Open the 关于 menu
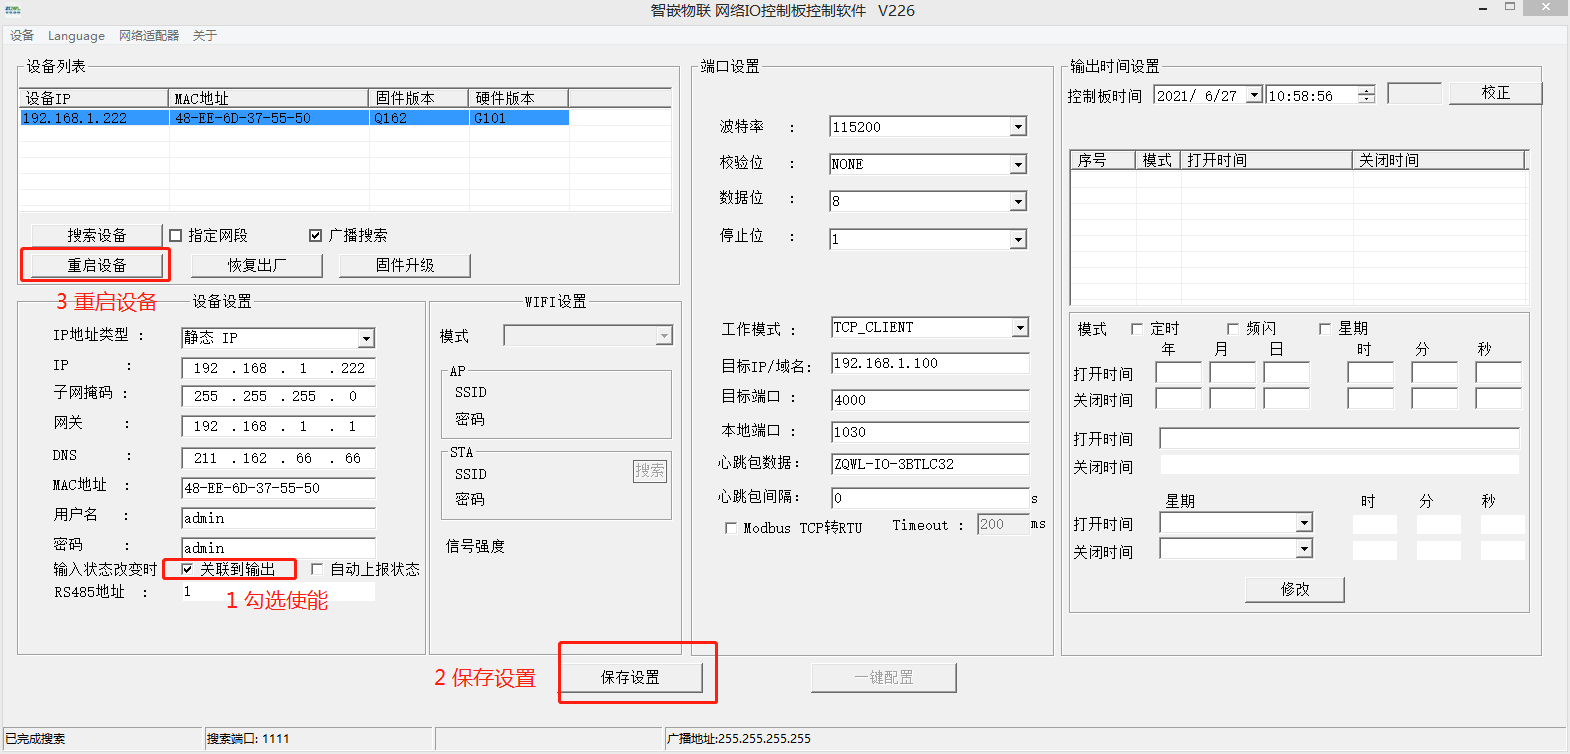The height and width of the screenshot is (754, 1570). pos(205,36)
